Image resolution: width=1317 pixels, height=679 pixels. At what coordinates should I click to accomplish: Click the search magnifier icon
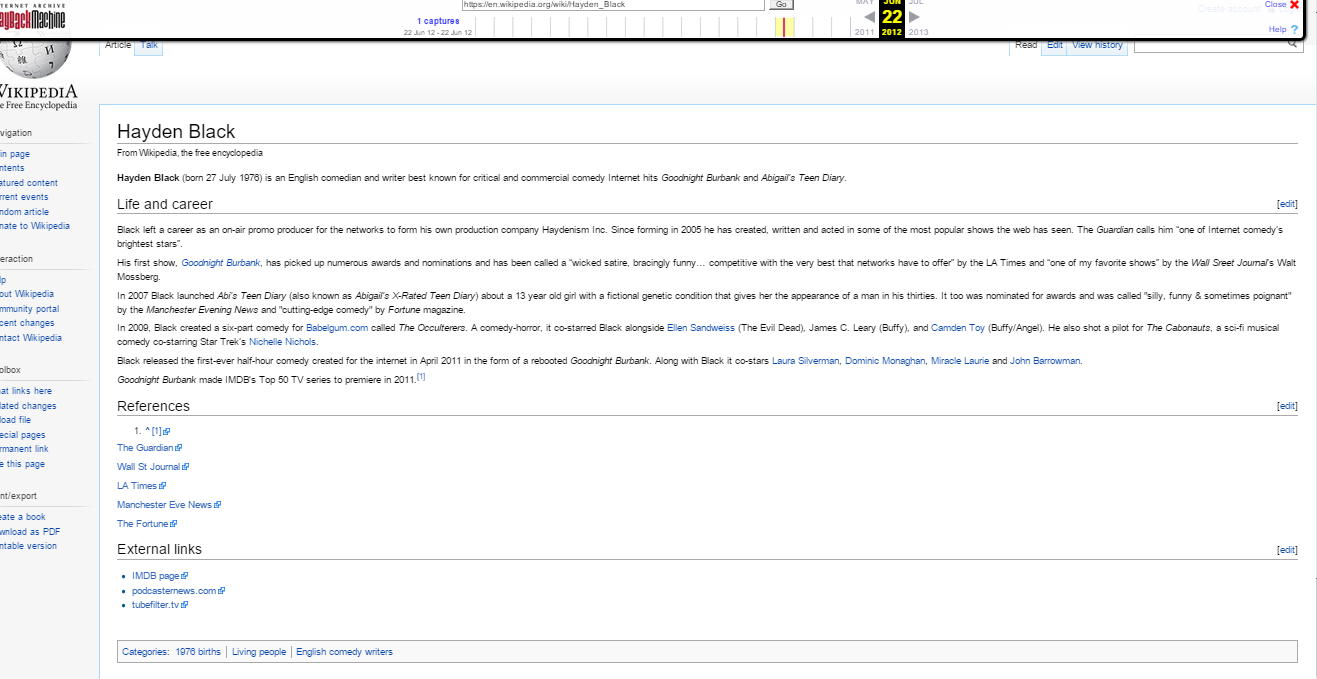coord(1292,44)
